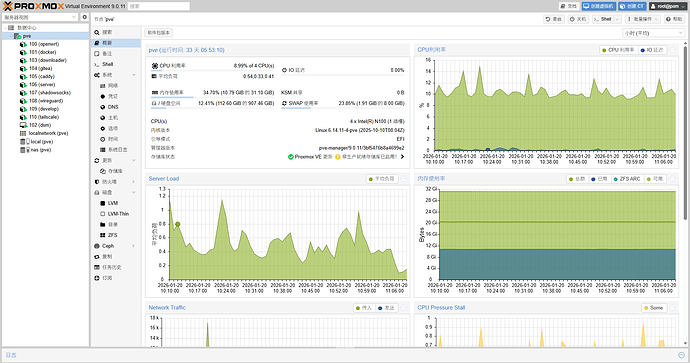Click the Repositories (存储库) icon
Viewport: 690px width, 363px height.
click(103, 171)
